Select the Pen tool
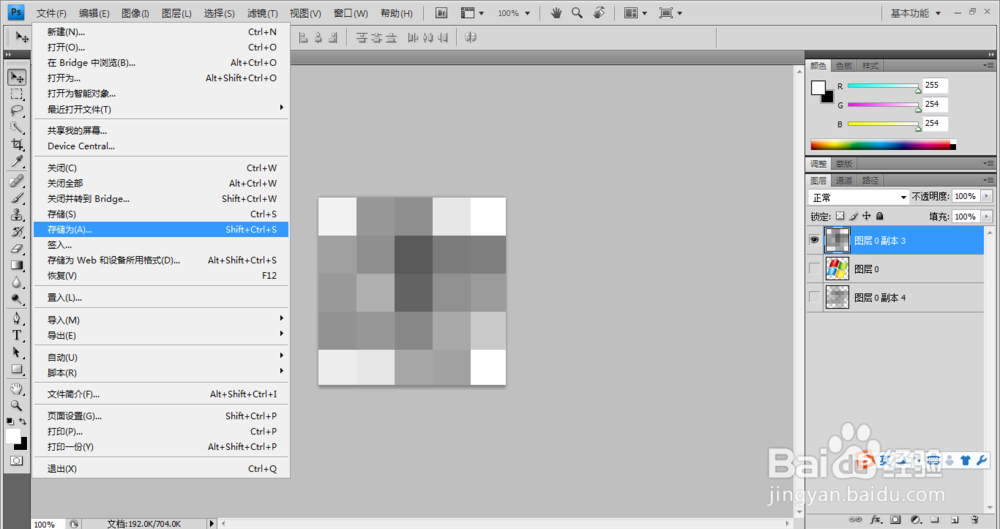1000x529 pixels. pyautogui.click(x=17, y=318)
